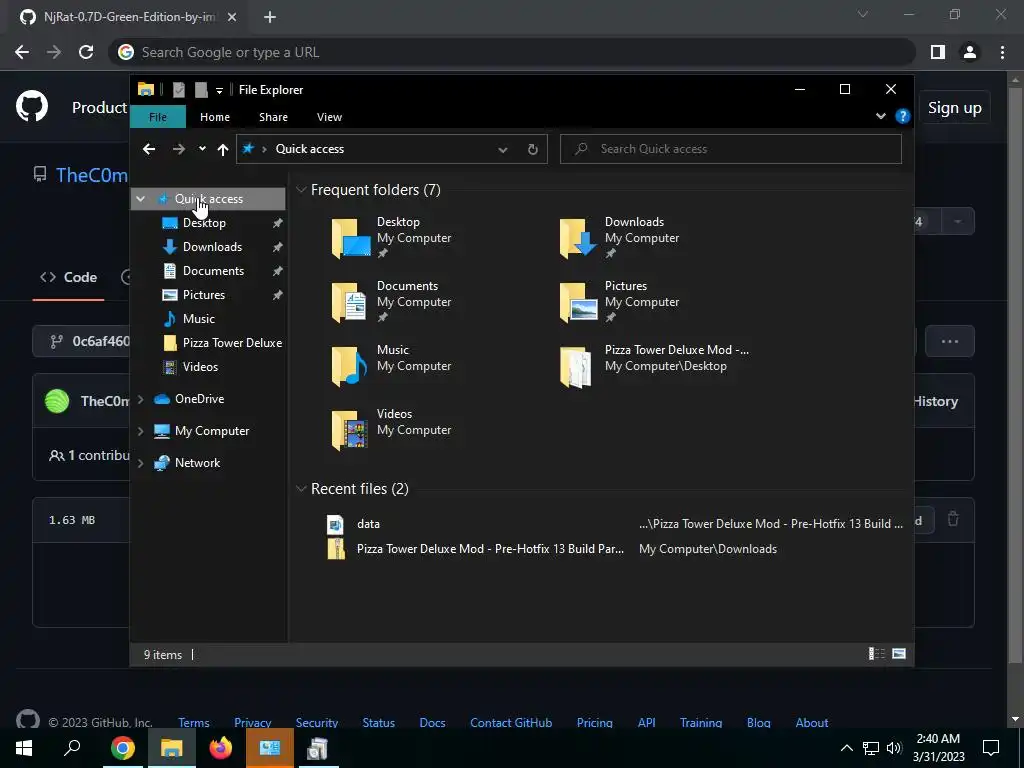1024x768 pixels.
Task: Open the volume control in system tray
Action: [x=894, y=748]
